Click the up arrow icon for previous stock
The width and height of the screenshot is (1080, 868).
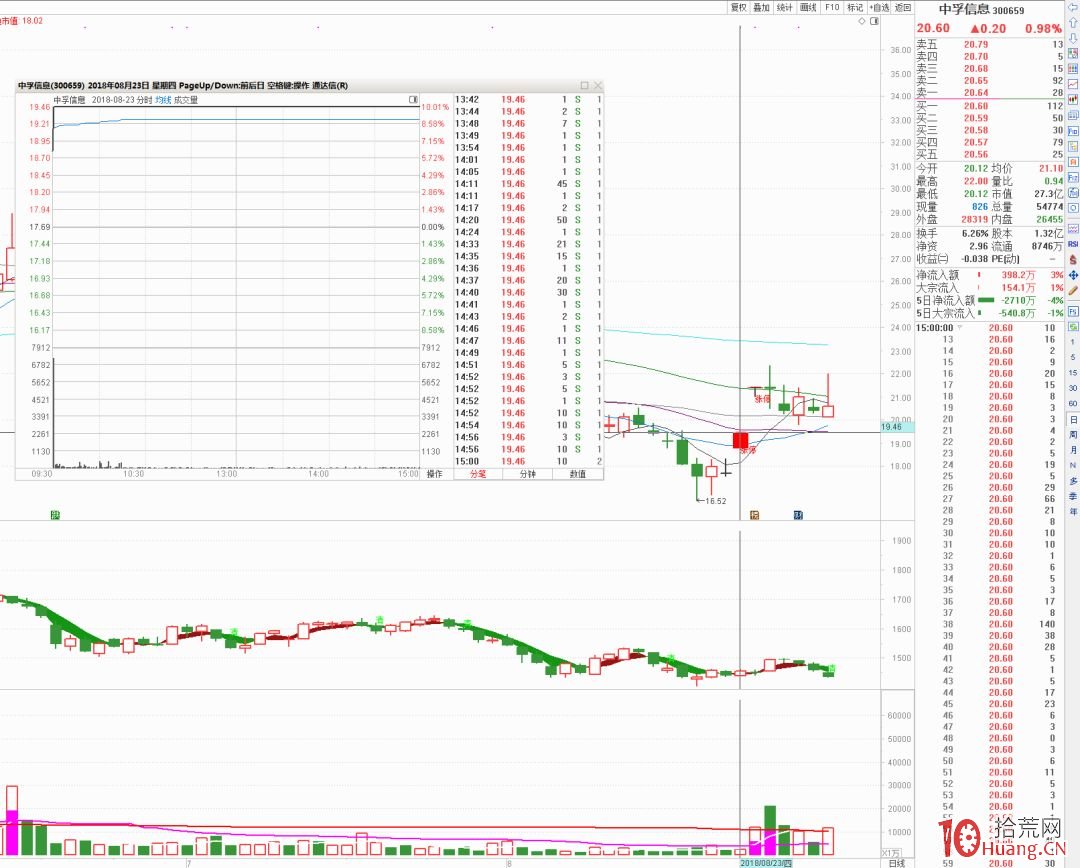(x=1073, y=23)
